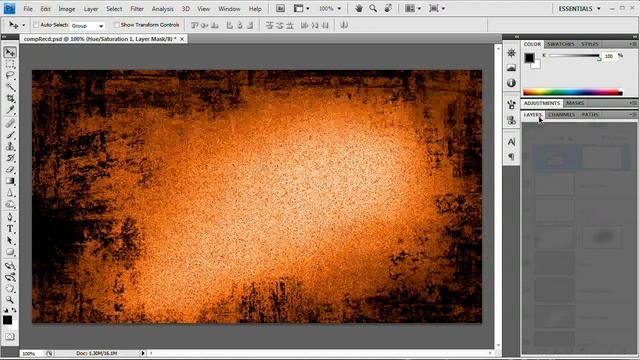Switch to the Styles tab
This screenshot has width=640, height=360.
point(590,44)
